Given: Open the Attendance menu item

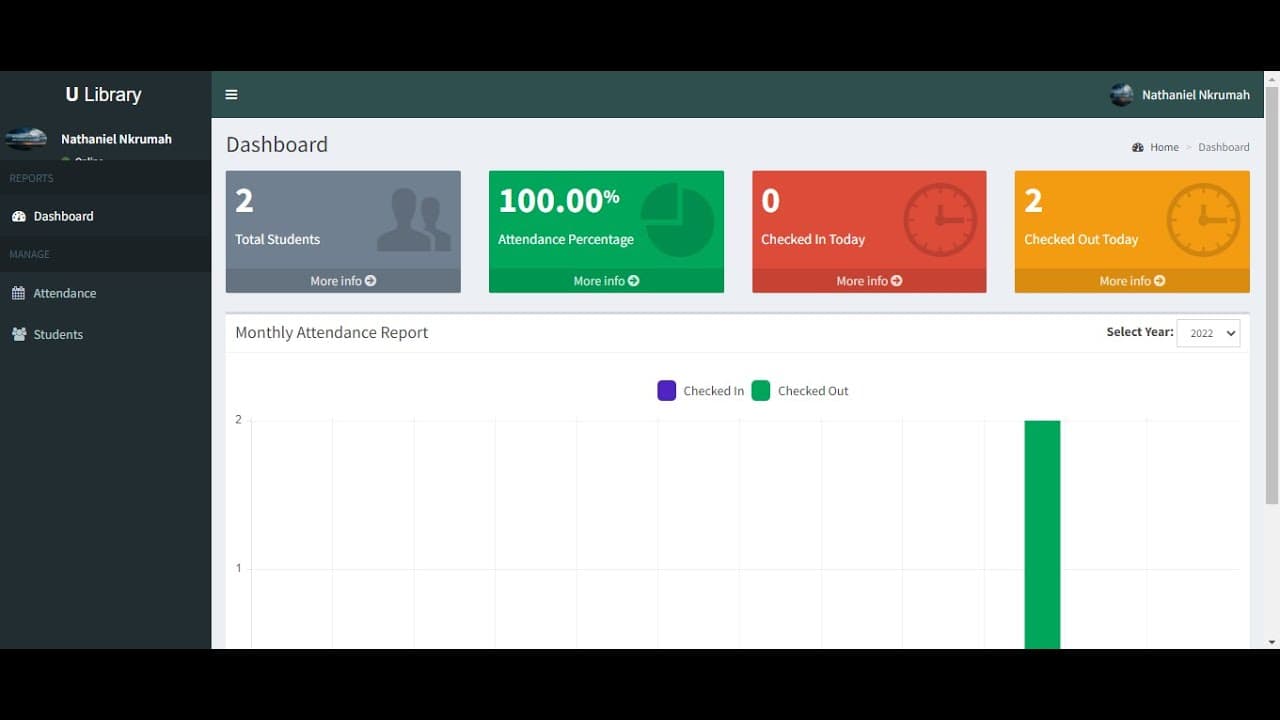Looking at the screenshot, I should (x=65, y=293).
